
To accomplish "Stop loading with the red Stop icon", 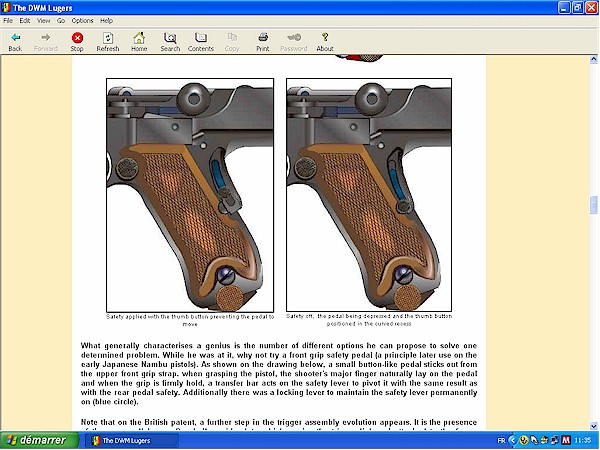I will (77, 42).
